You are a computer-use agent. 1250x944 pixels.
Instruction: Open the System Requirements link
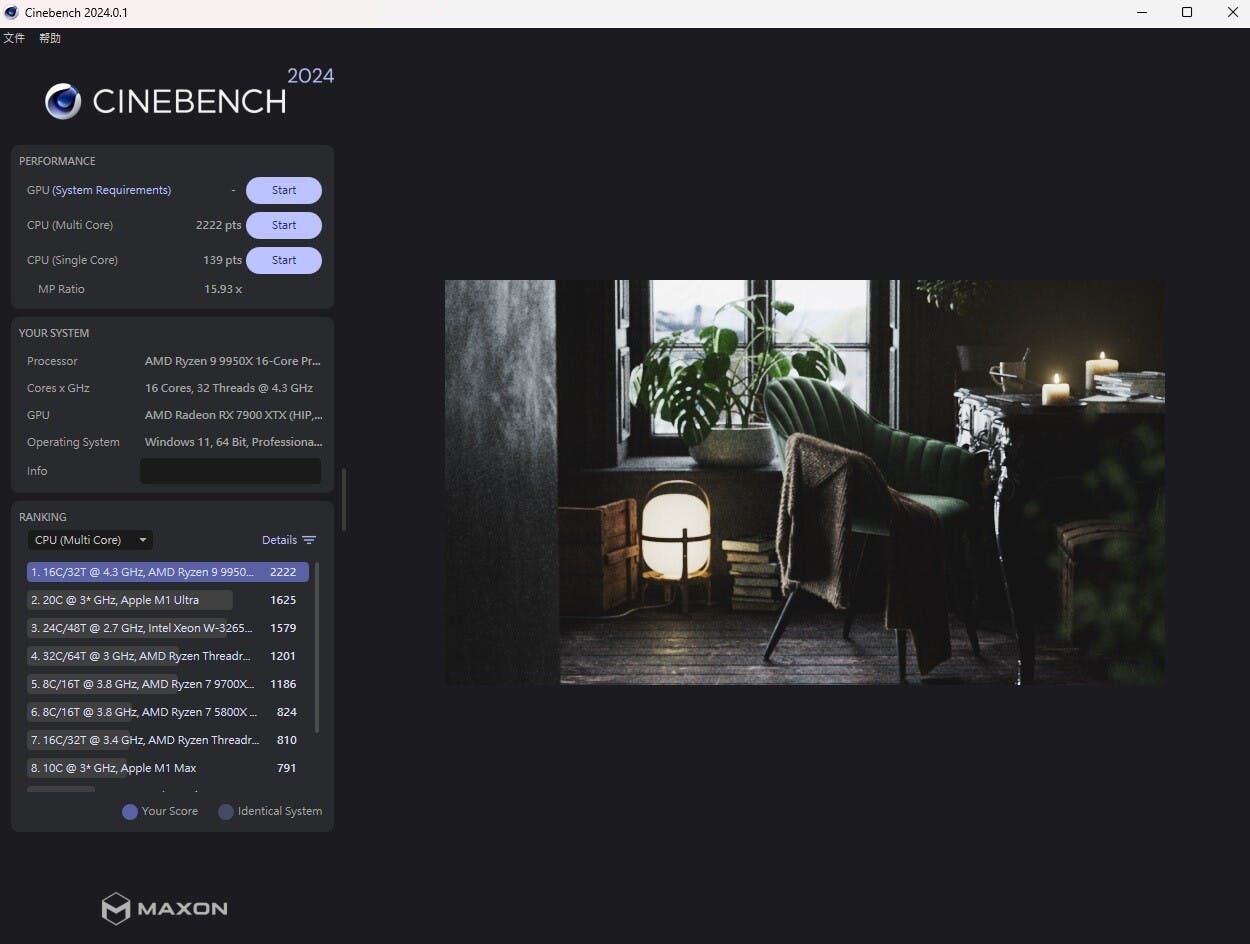tap(112, 190)
